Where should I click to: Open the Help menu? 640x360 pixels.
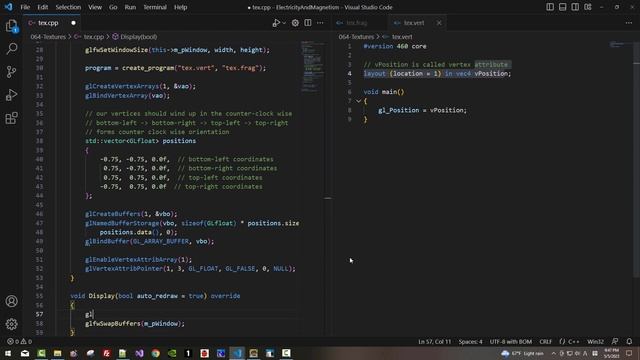coord(180,7)
